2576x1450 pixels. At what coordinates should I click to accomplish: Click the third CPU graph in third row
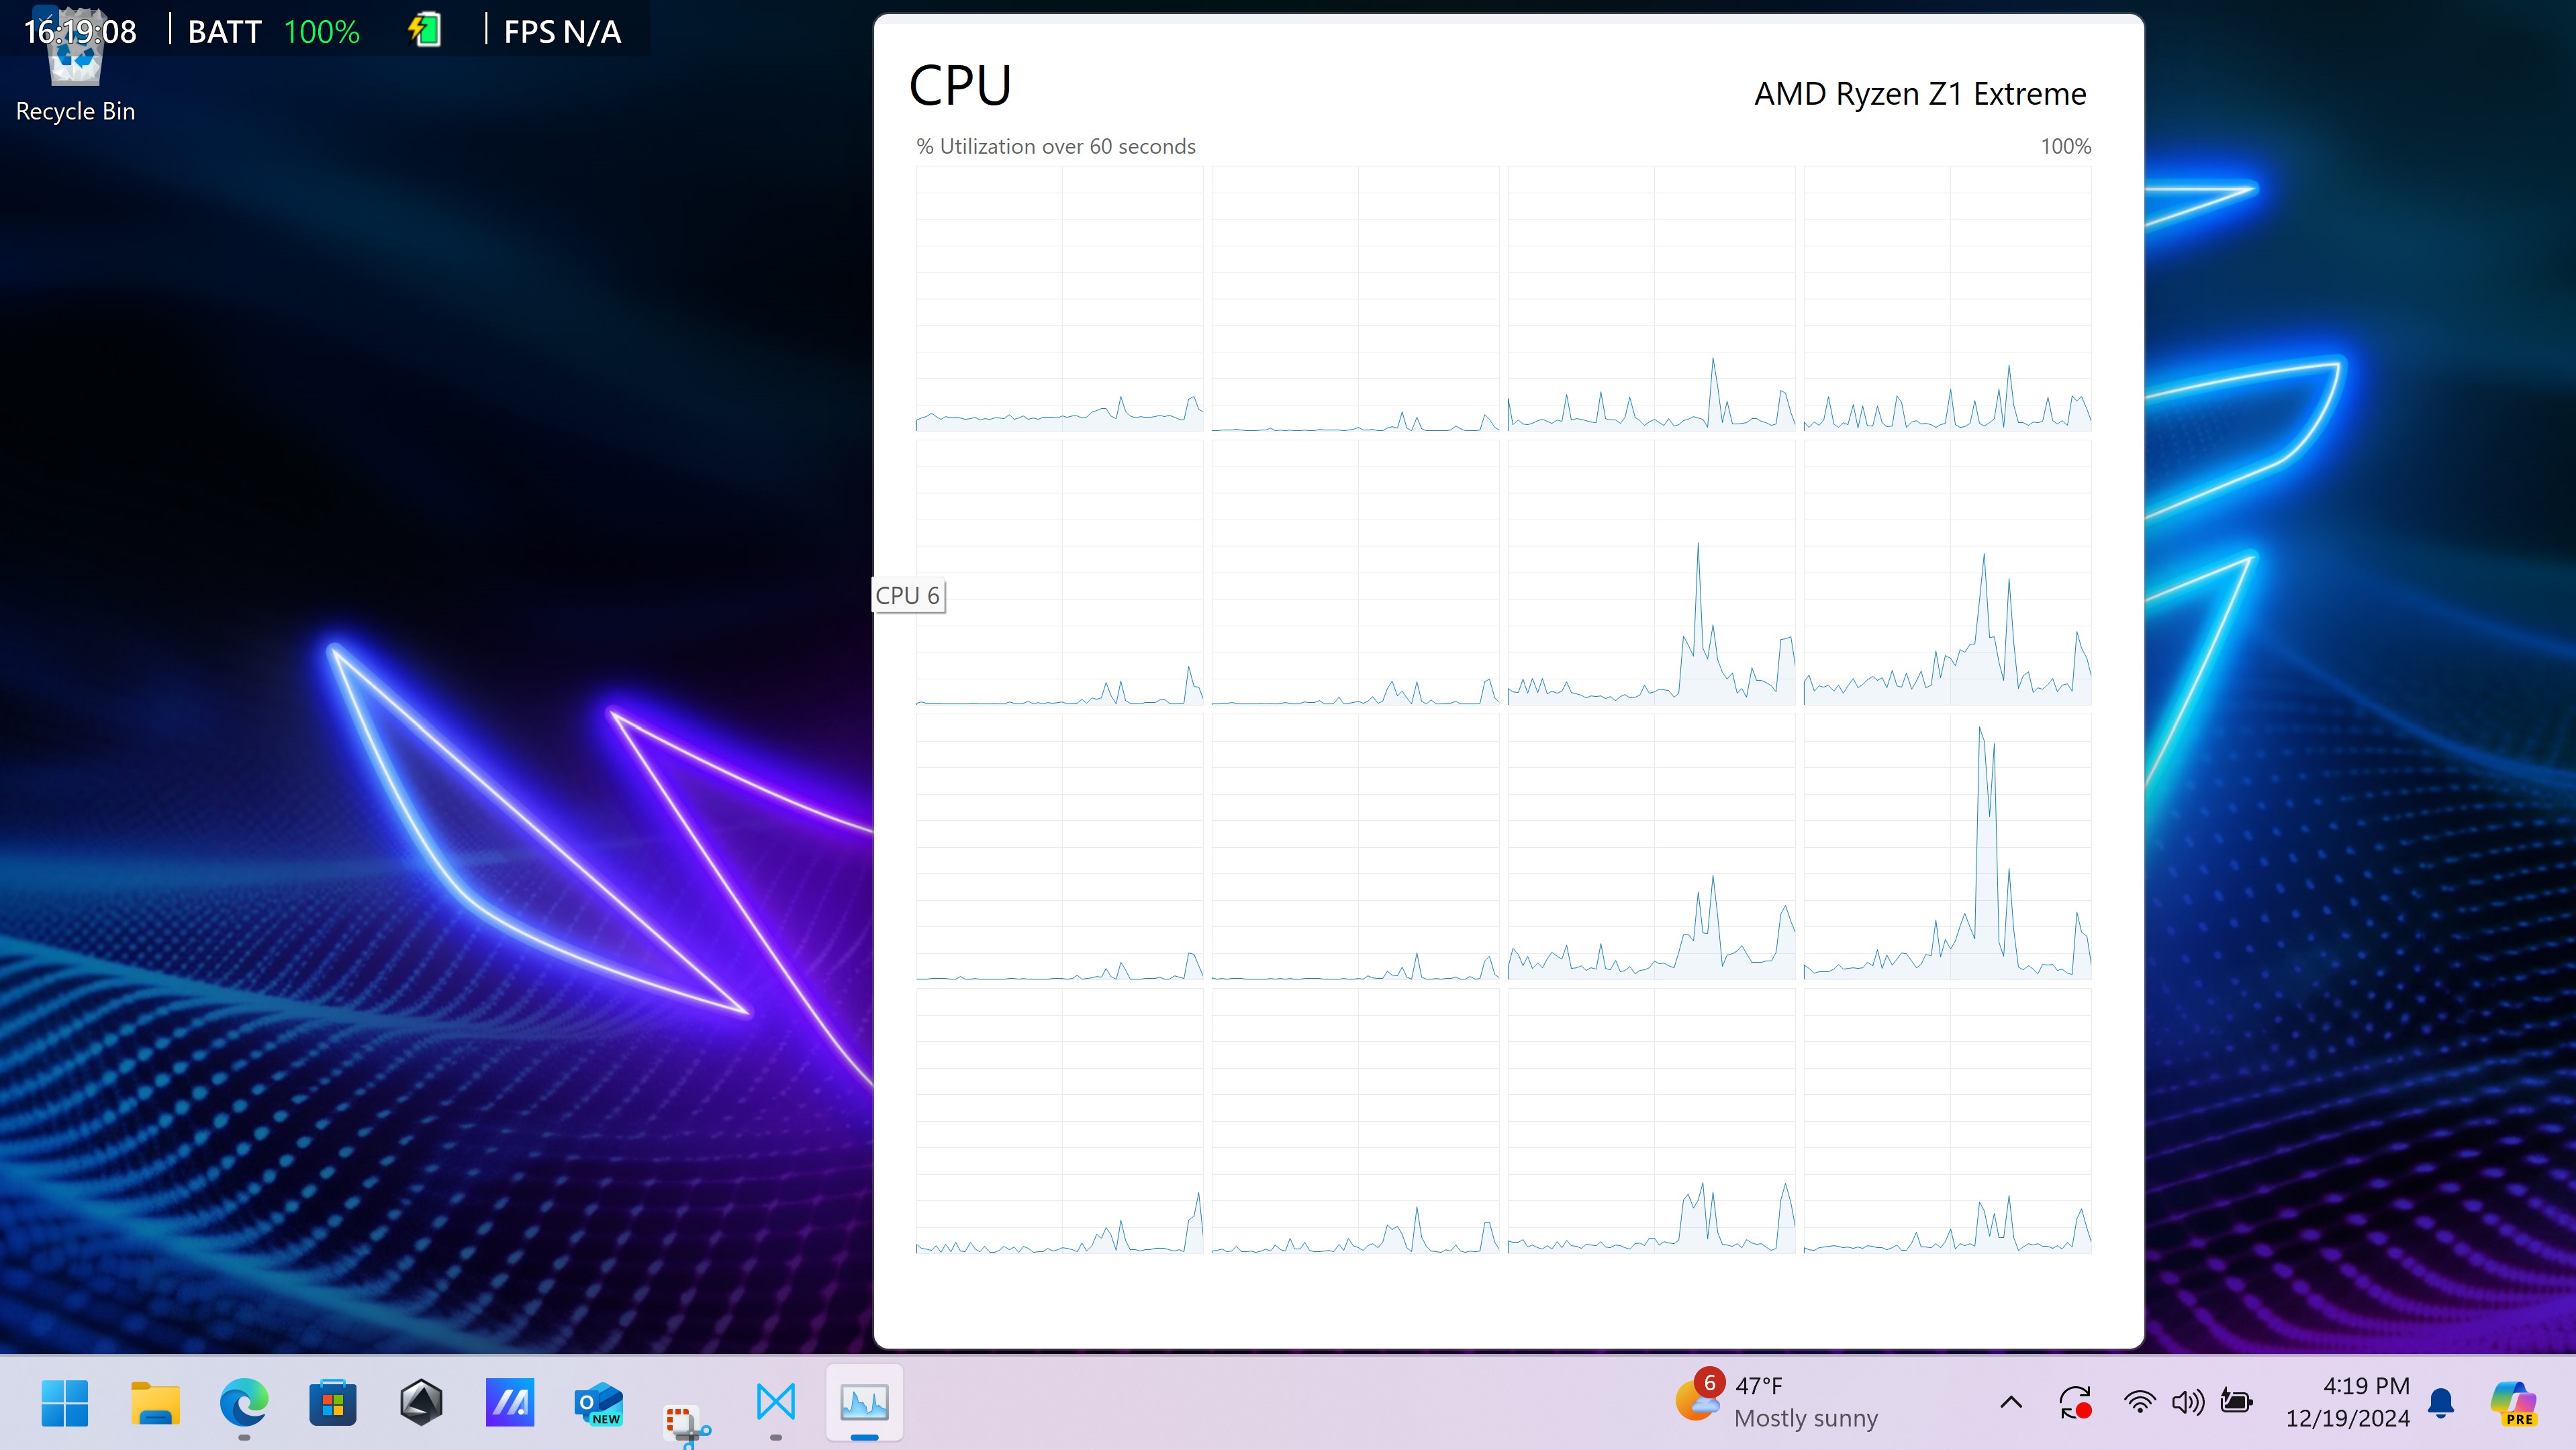(1651, 847)
